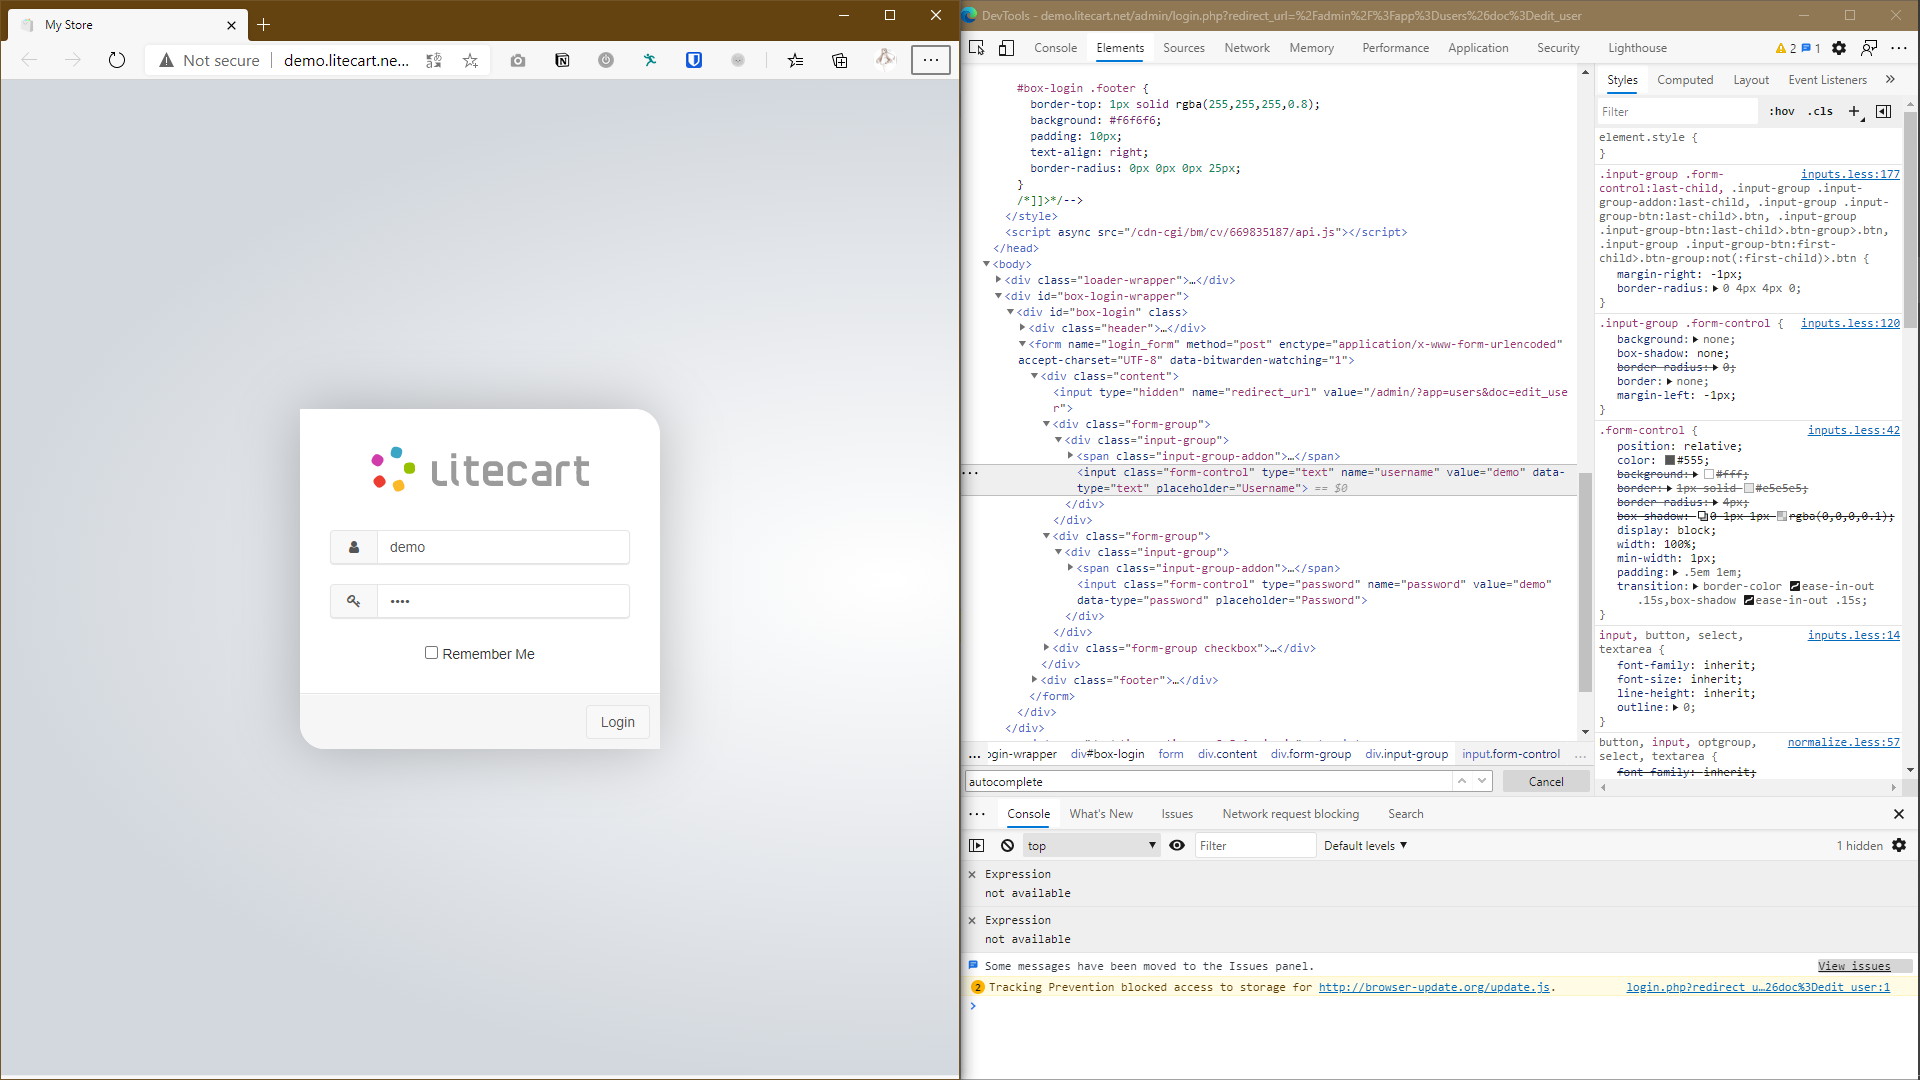Activate the inspect element picker in DevTools
Image resolution: width=1920 pixels, height=1080 pixels.
click(x=977, y=48)
